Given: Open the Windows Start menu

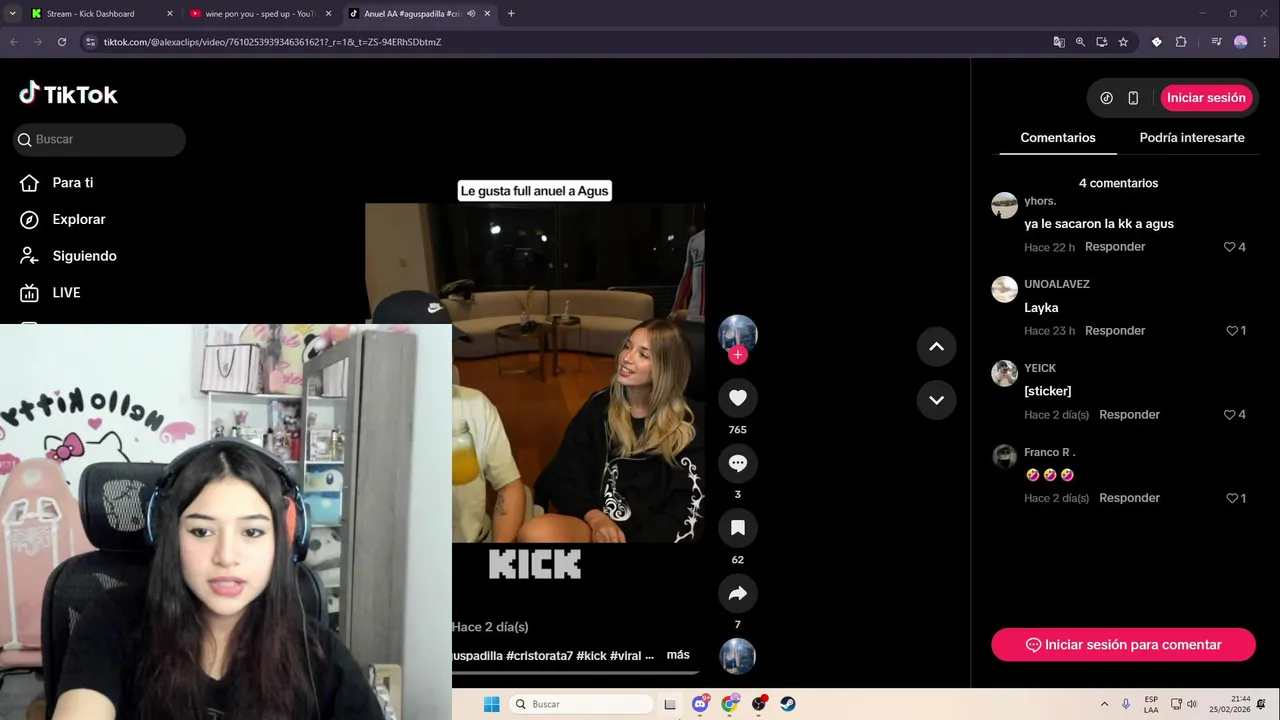Looking at the screenshot, I should (491, 704).
